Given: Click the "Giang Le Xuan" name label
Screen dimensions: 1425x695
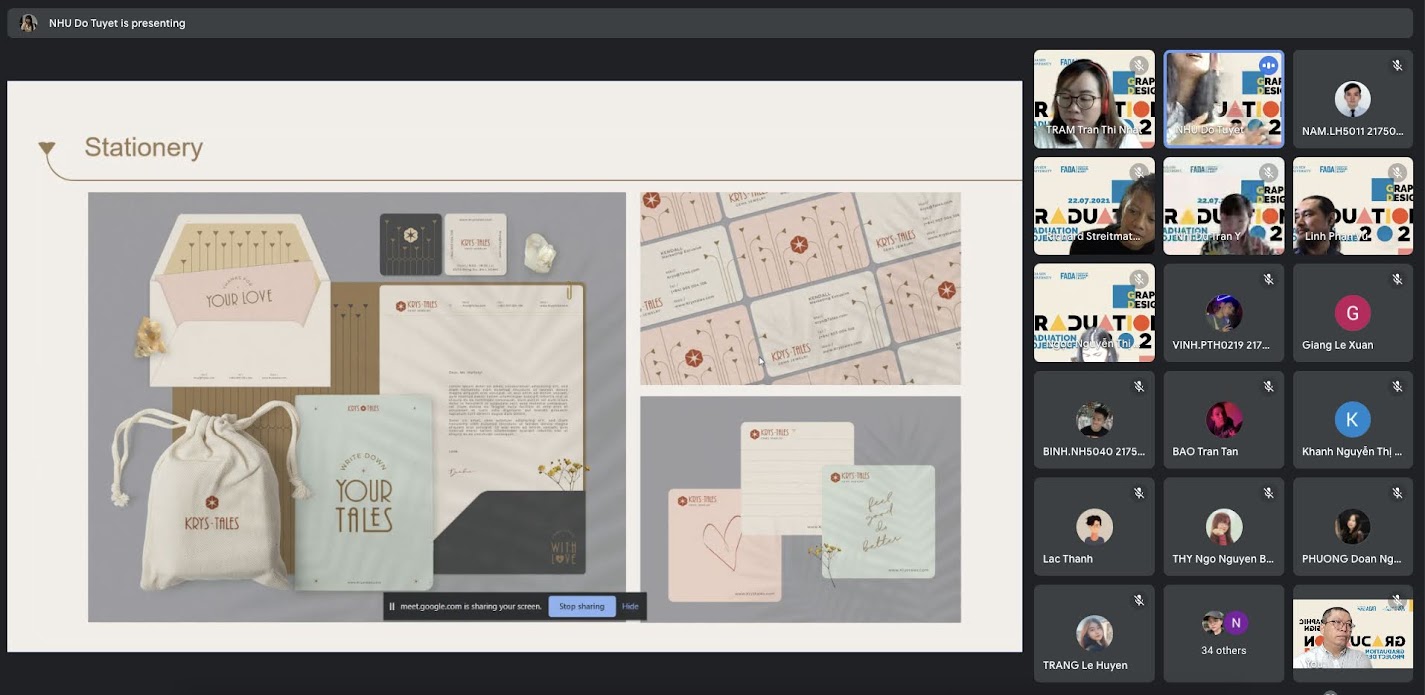Looking at the screenshot, I should tap(1337, 345).
